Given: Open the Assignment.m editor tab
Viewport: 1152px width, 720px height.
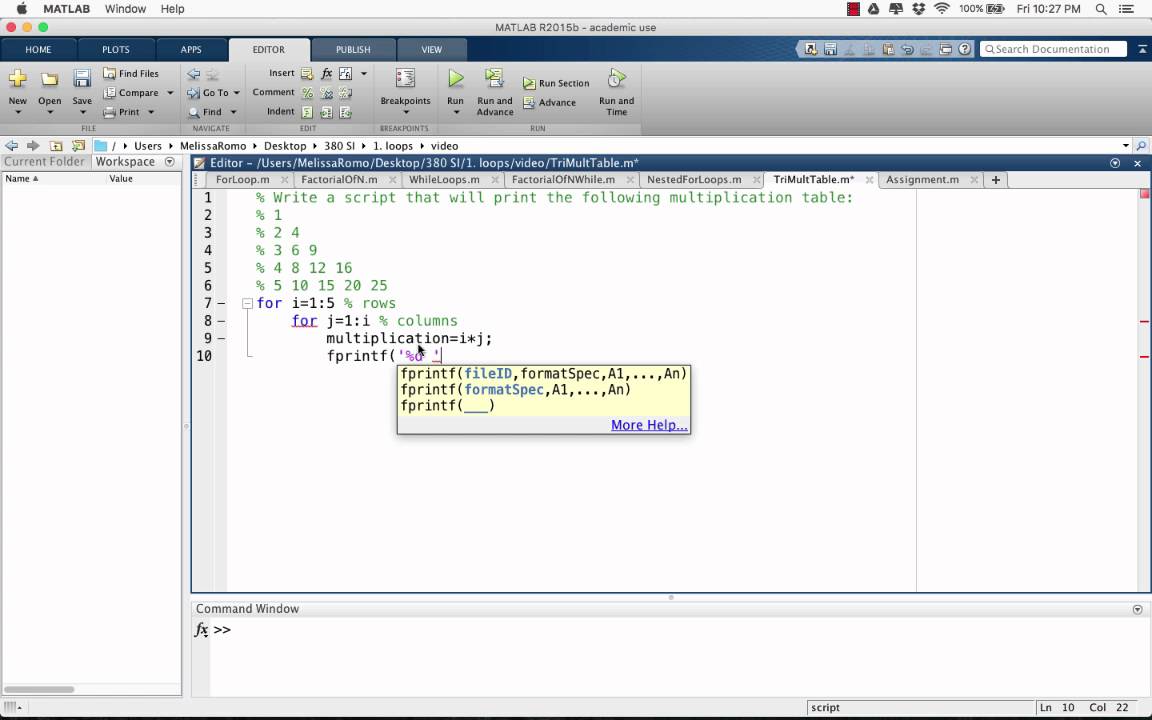Looking at the screenshot, I should (x=922, y=179).
